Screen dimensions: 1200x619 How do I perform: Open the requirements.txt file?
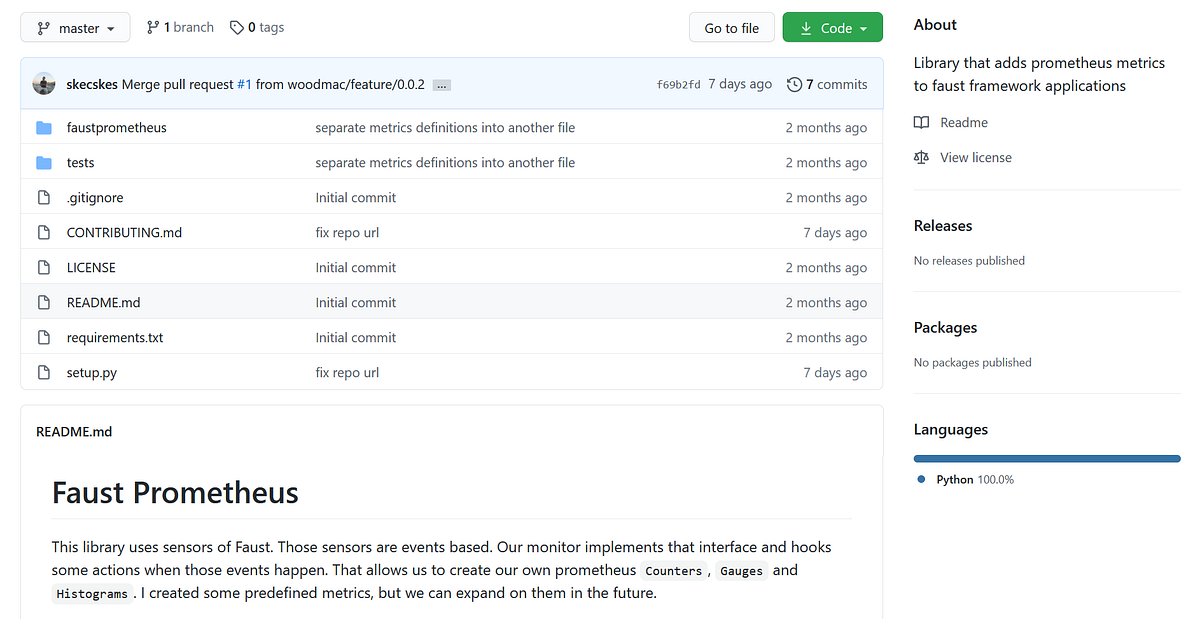coord(114,337)
